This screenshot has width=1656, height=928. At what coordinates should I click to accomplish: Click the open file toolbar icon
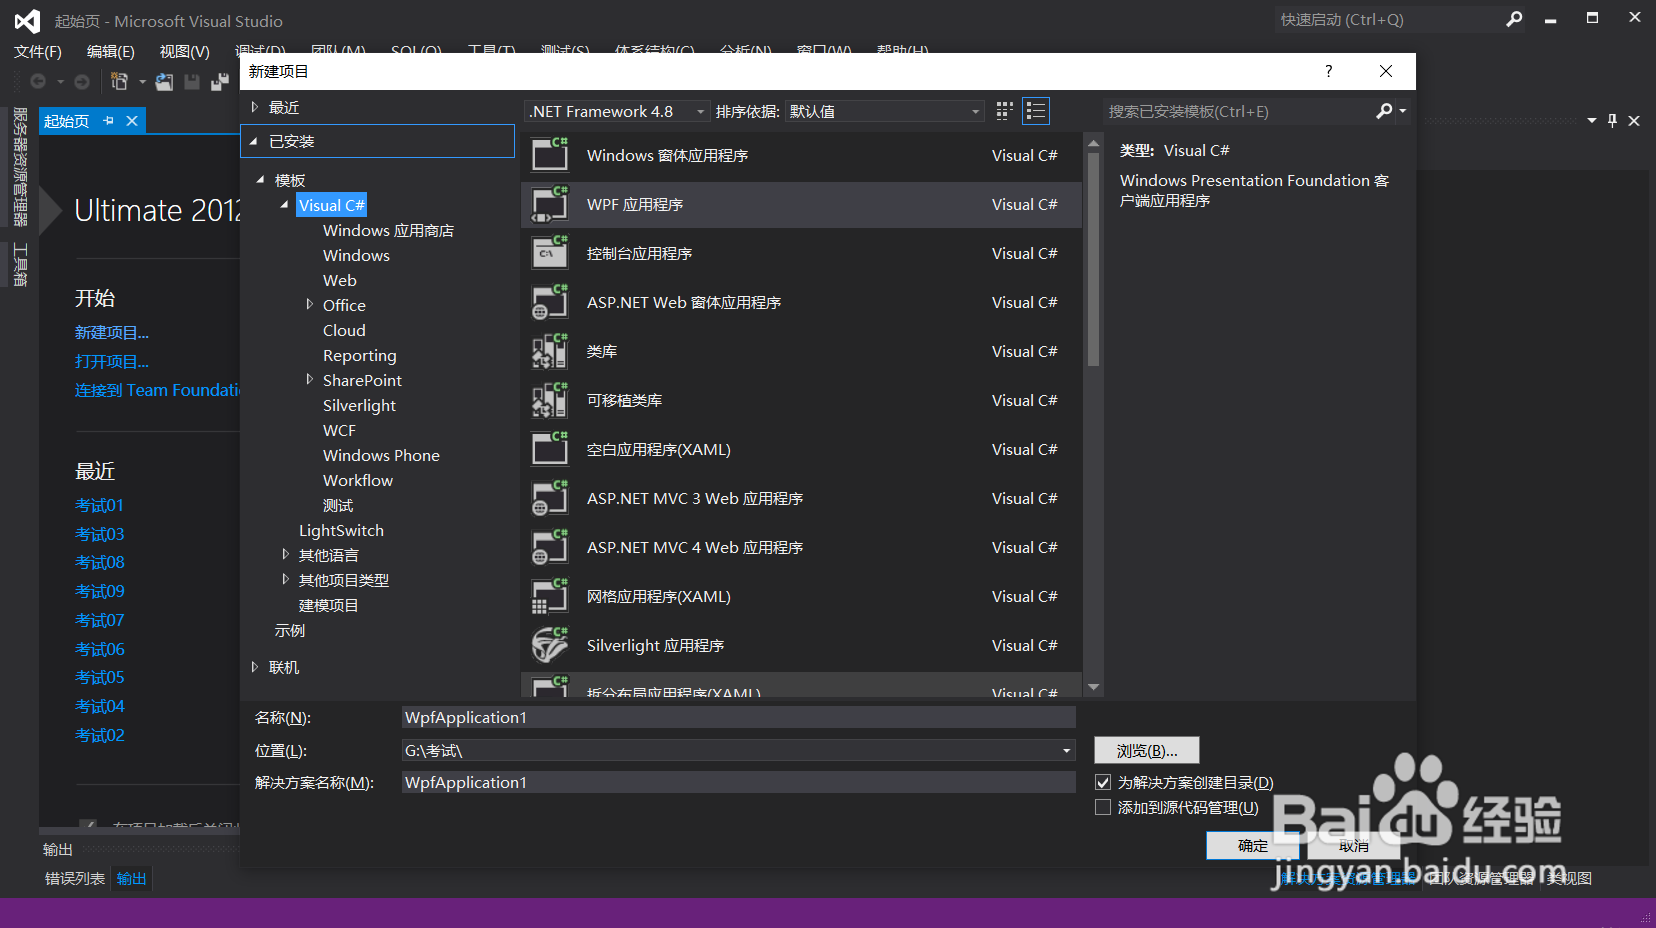pyautogui.click(x=164, y=81)
